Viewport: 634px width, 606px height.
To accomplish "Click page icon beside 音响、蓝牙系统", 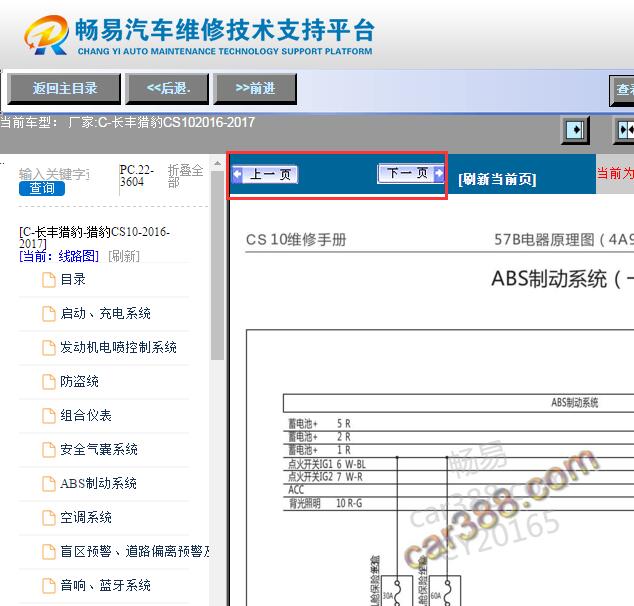I will click(x=49, y=585).
